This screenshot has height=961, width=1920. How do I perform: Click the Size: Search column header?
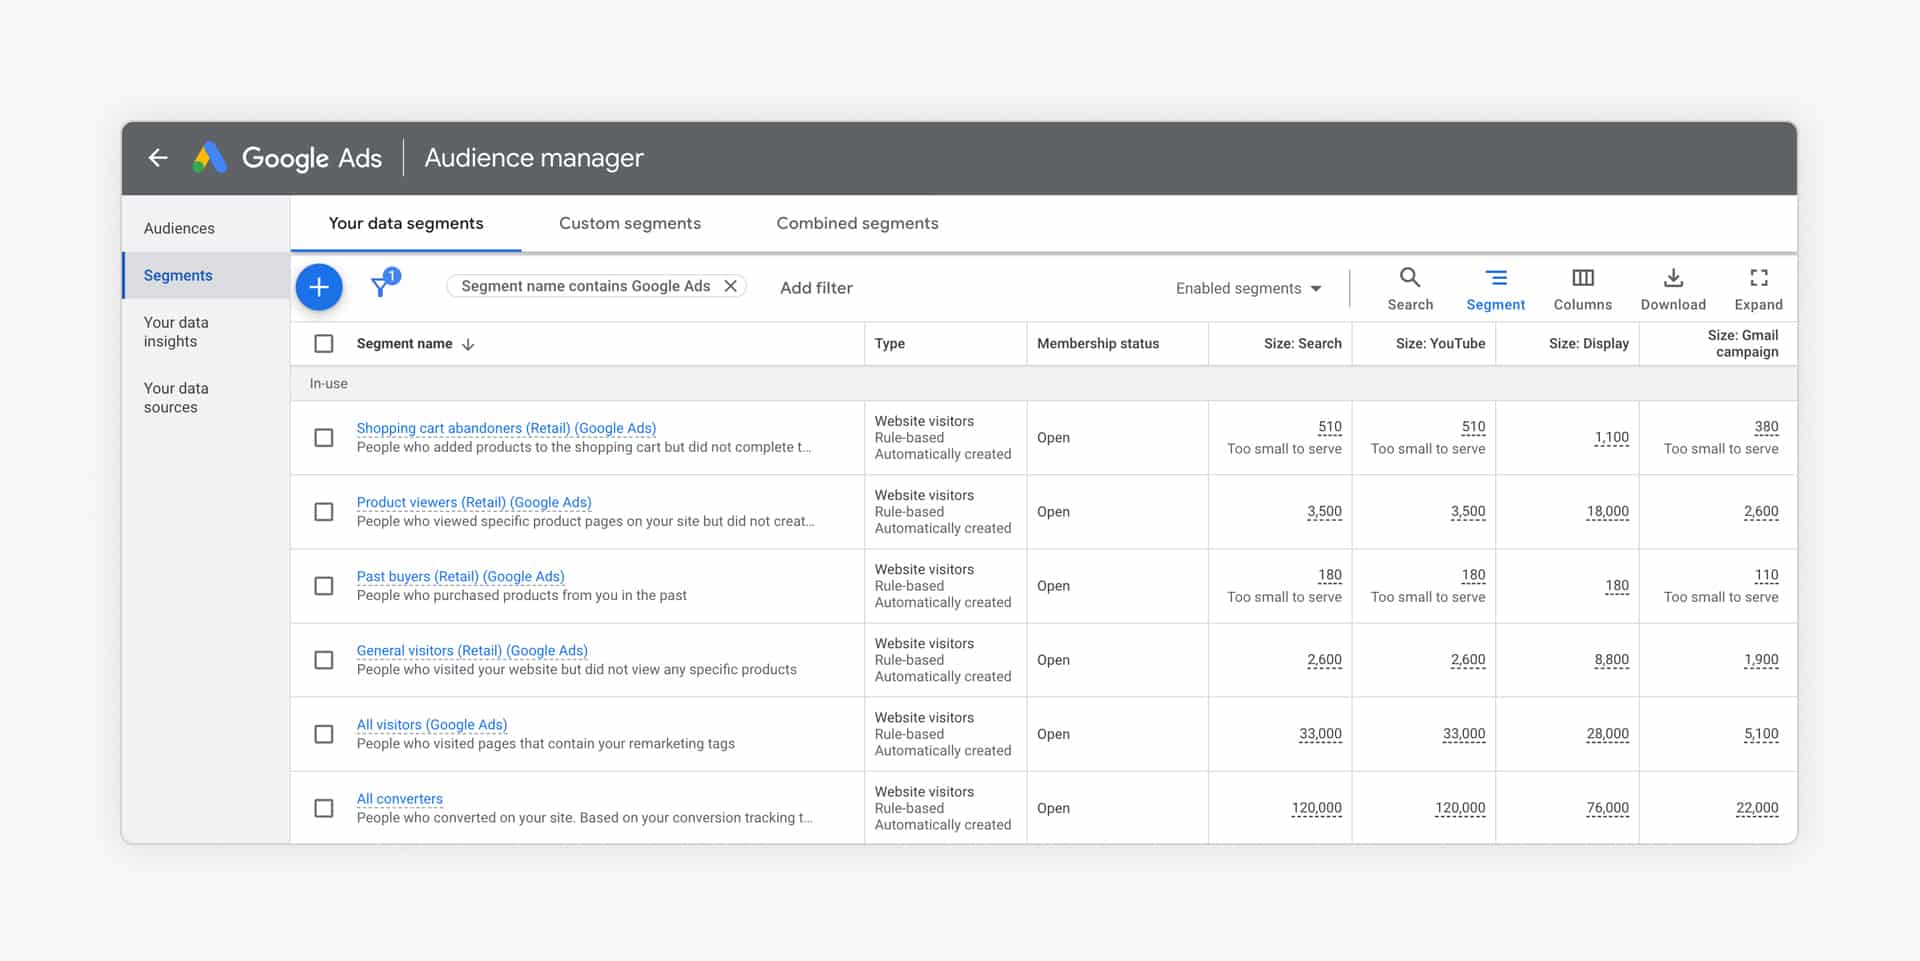pyautogui.click(x=1302, y=344)
